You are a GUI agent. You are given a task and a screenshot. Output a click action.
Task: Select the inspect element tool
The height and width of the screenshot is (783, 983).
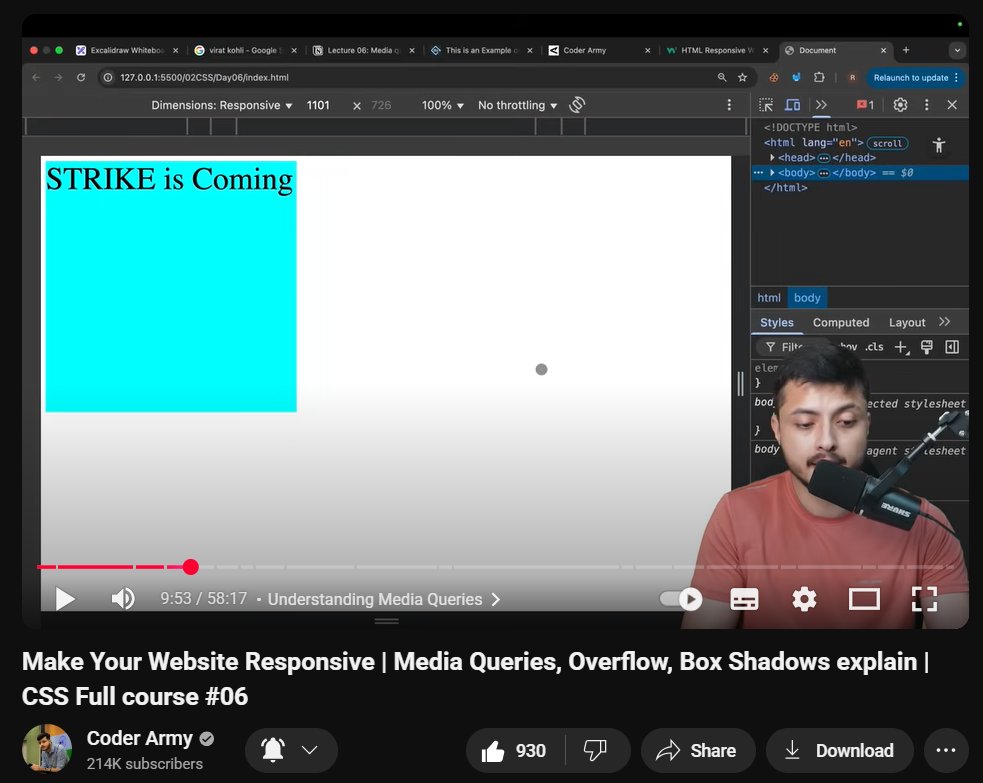766,105
